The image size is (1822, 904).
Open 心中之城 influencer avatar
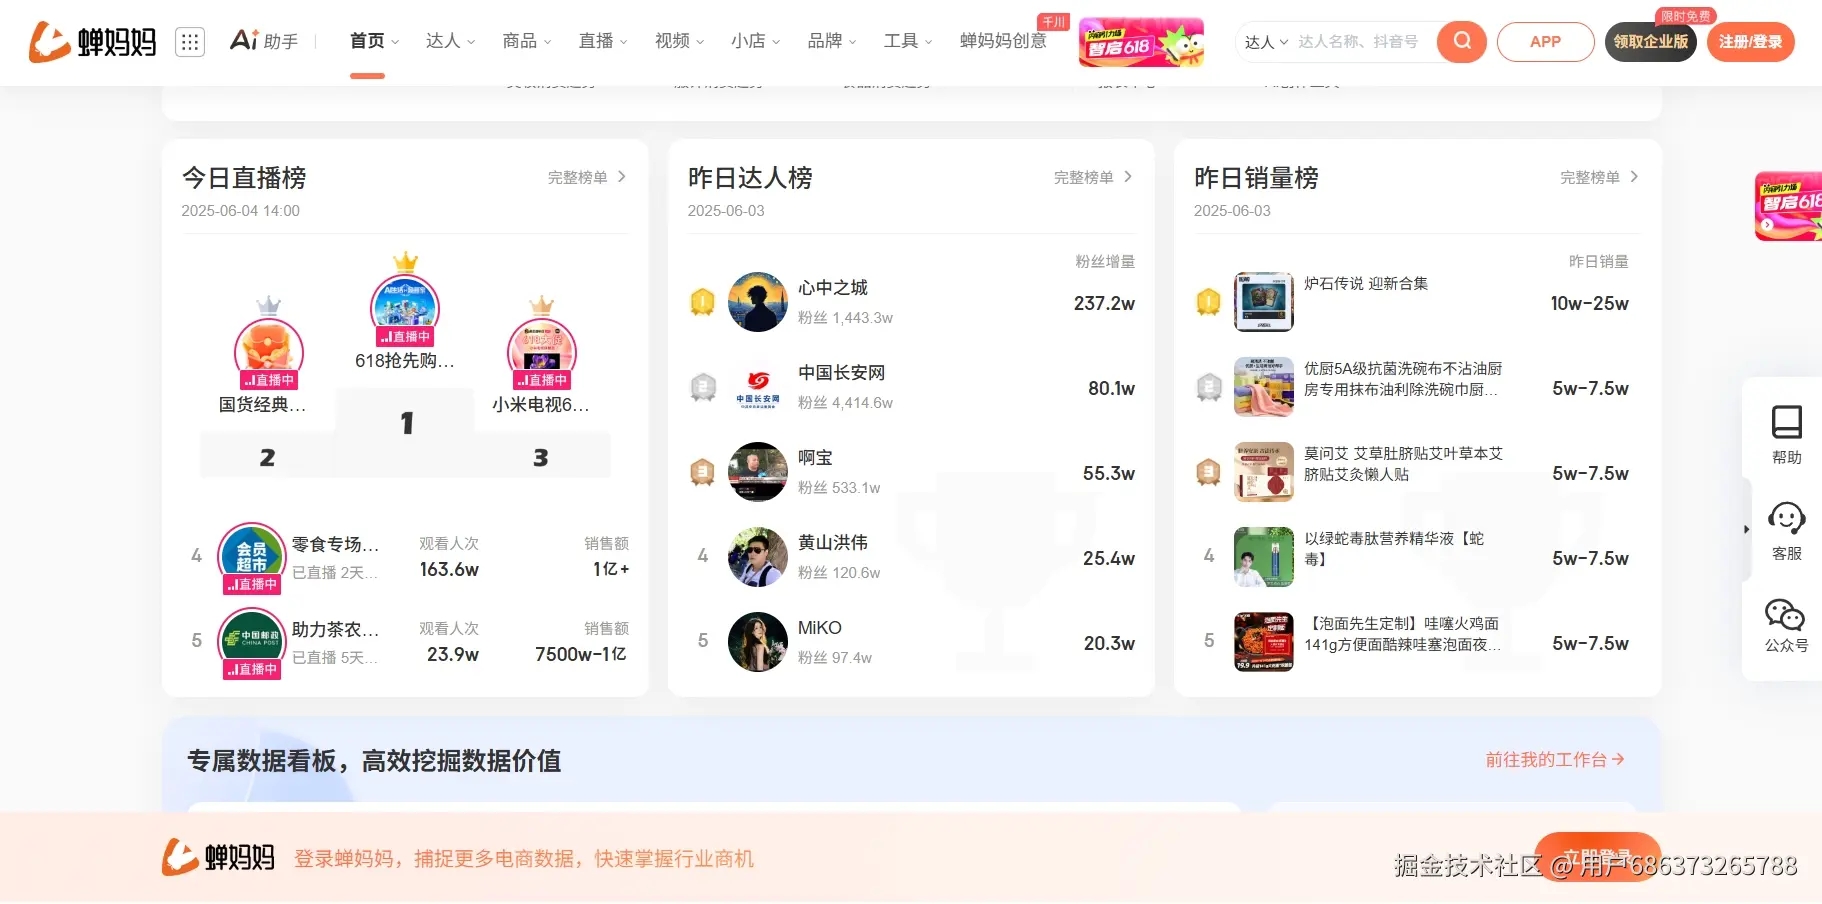click(x=758, y=302)
